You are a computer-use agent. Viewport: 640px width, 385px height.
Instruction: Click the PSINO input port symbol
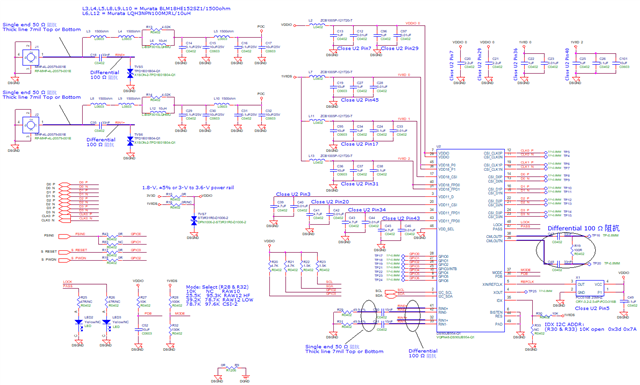(64, 236)
